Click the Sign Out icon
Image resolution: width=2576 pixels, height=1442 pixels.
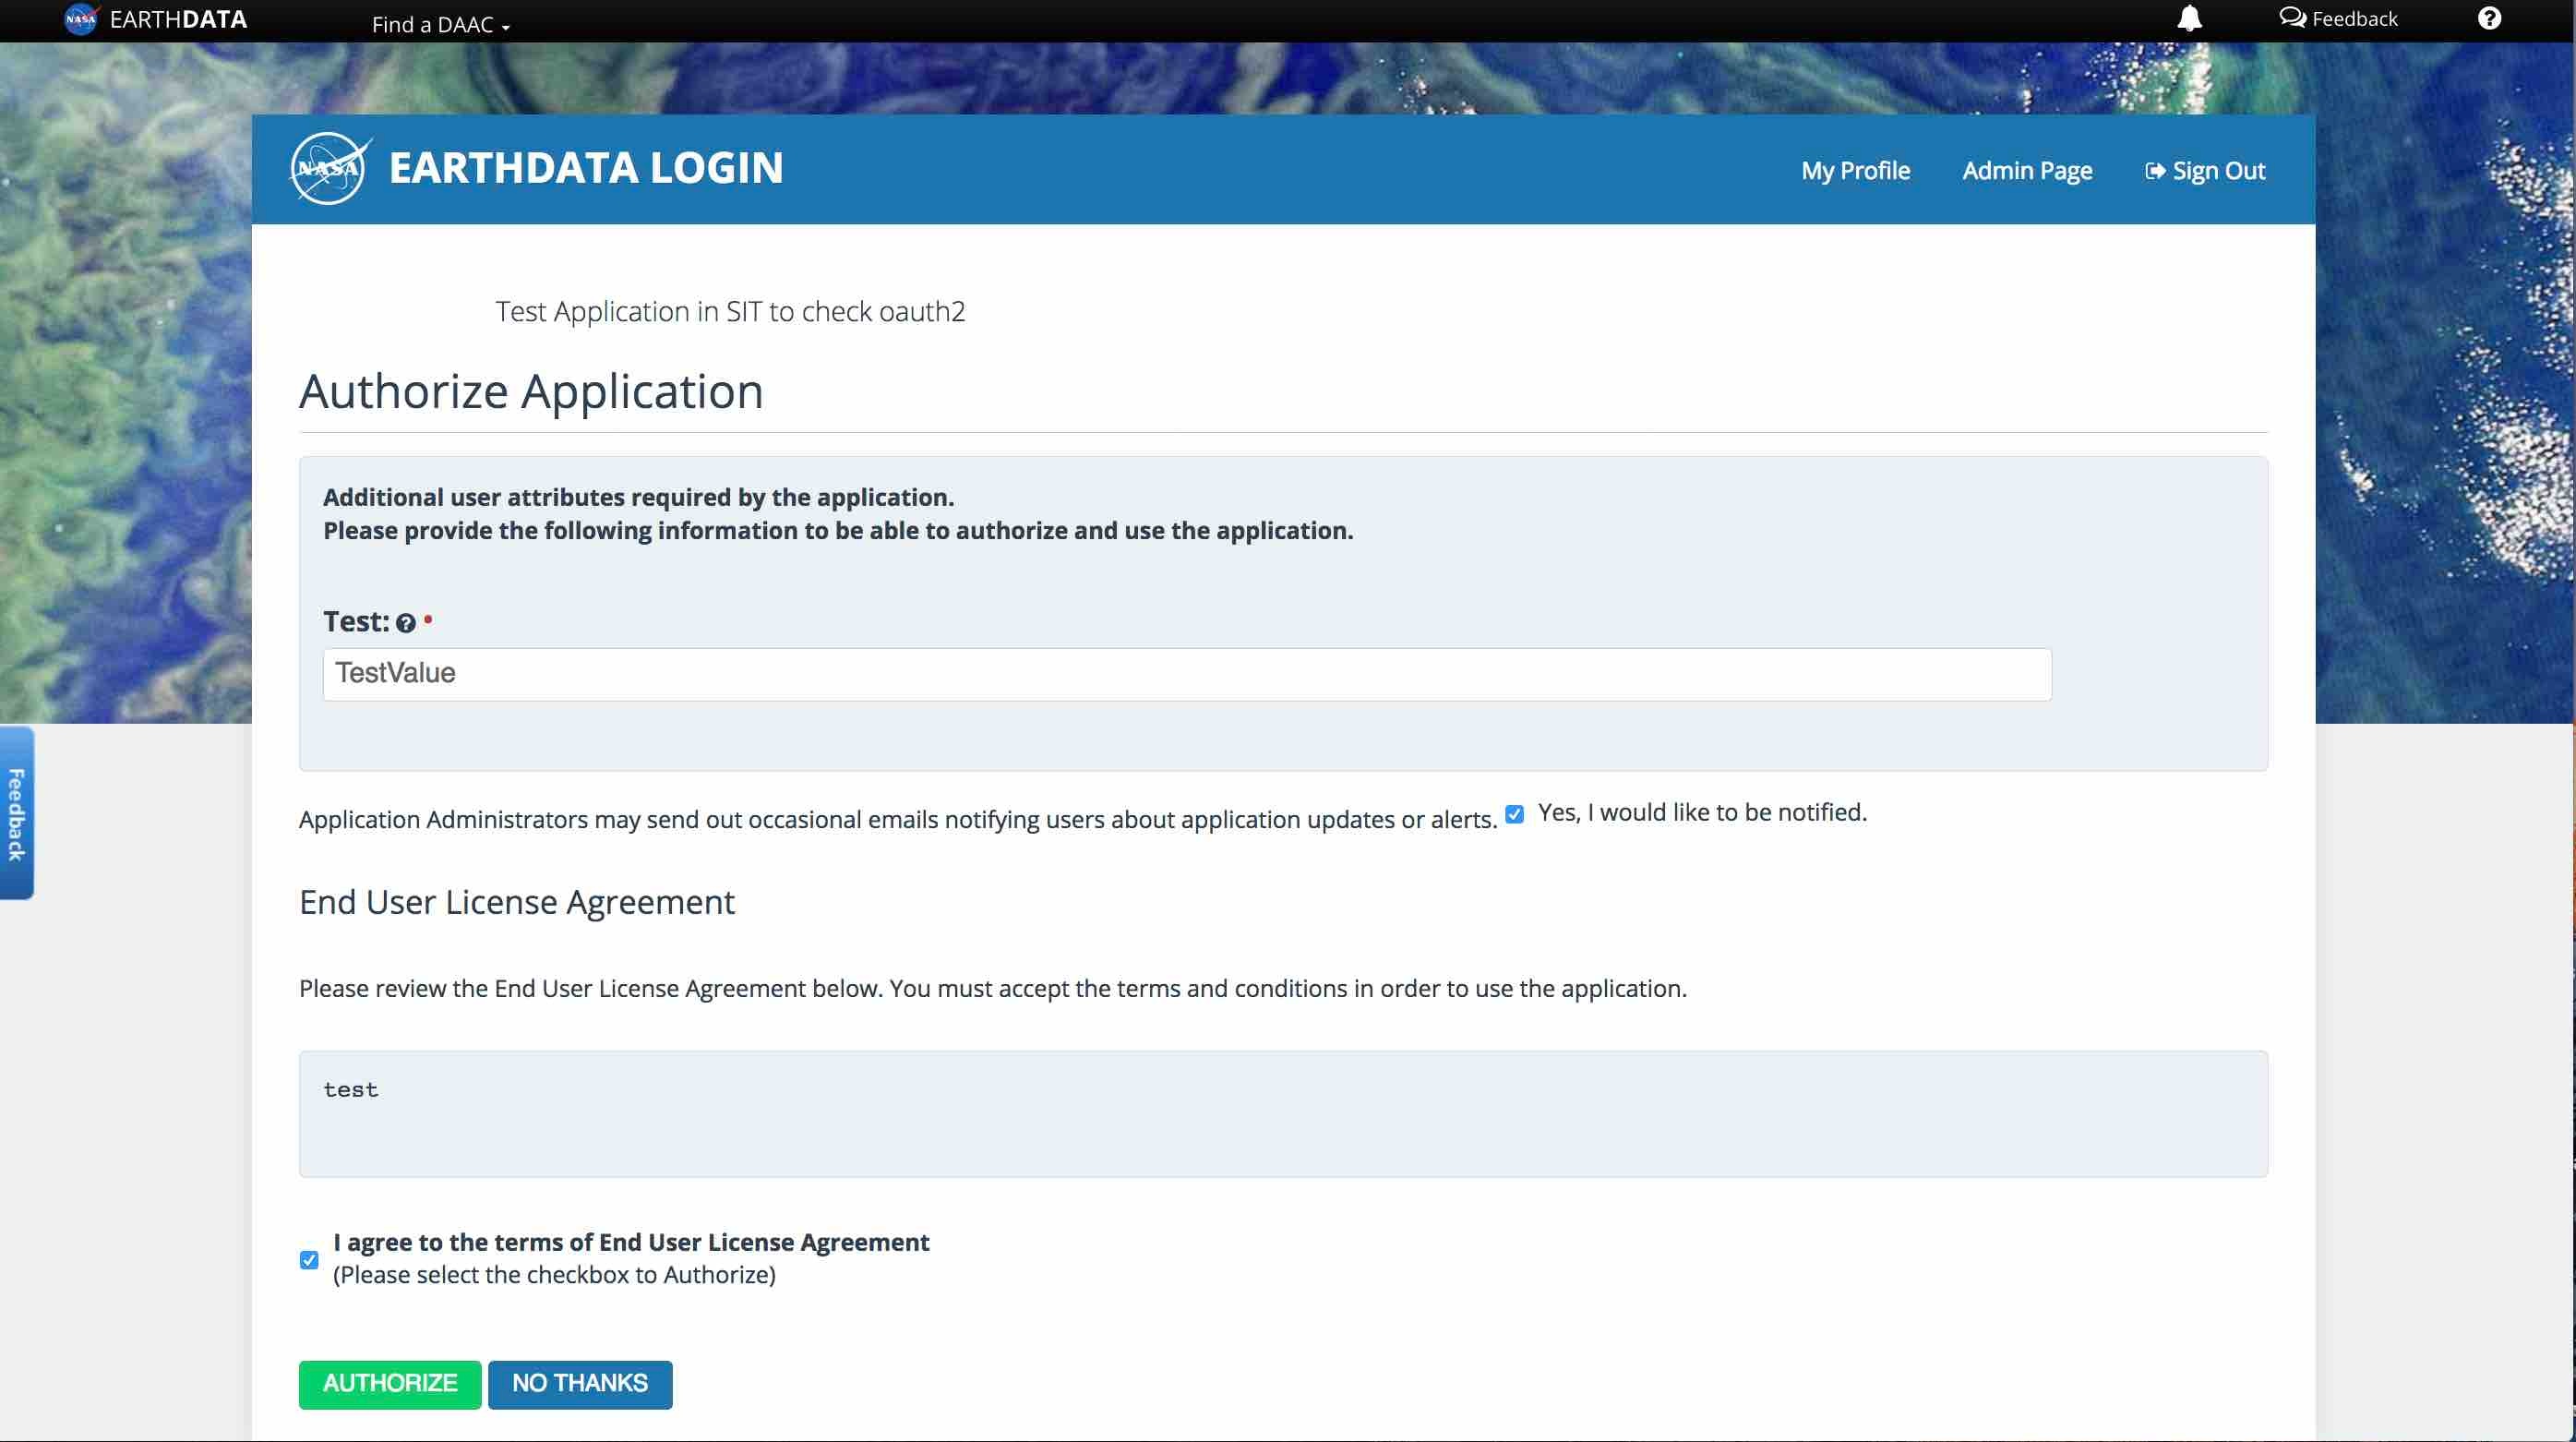(x=2151, y=170)
